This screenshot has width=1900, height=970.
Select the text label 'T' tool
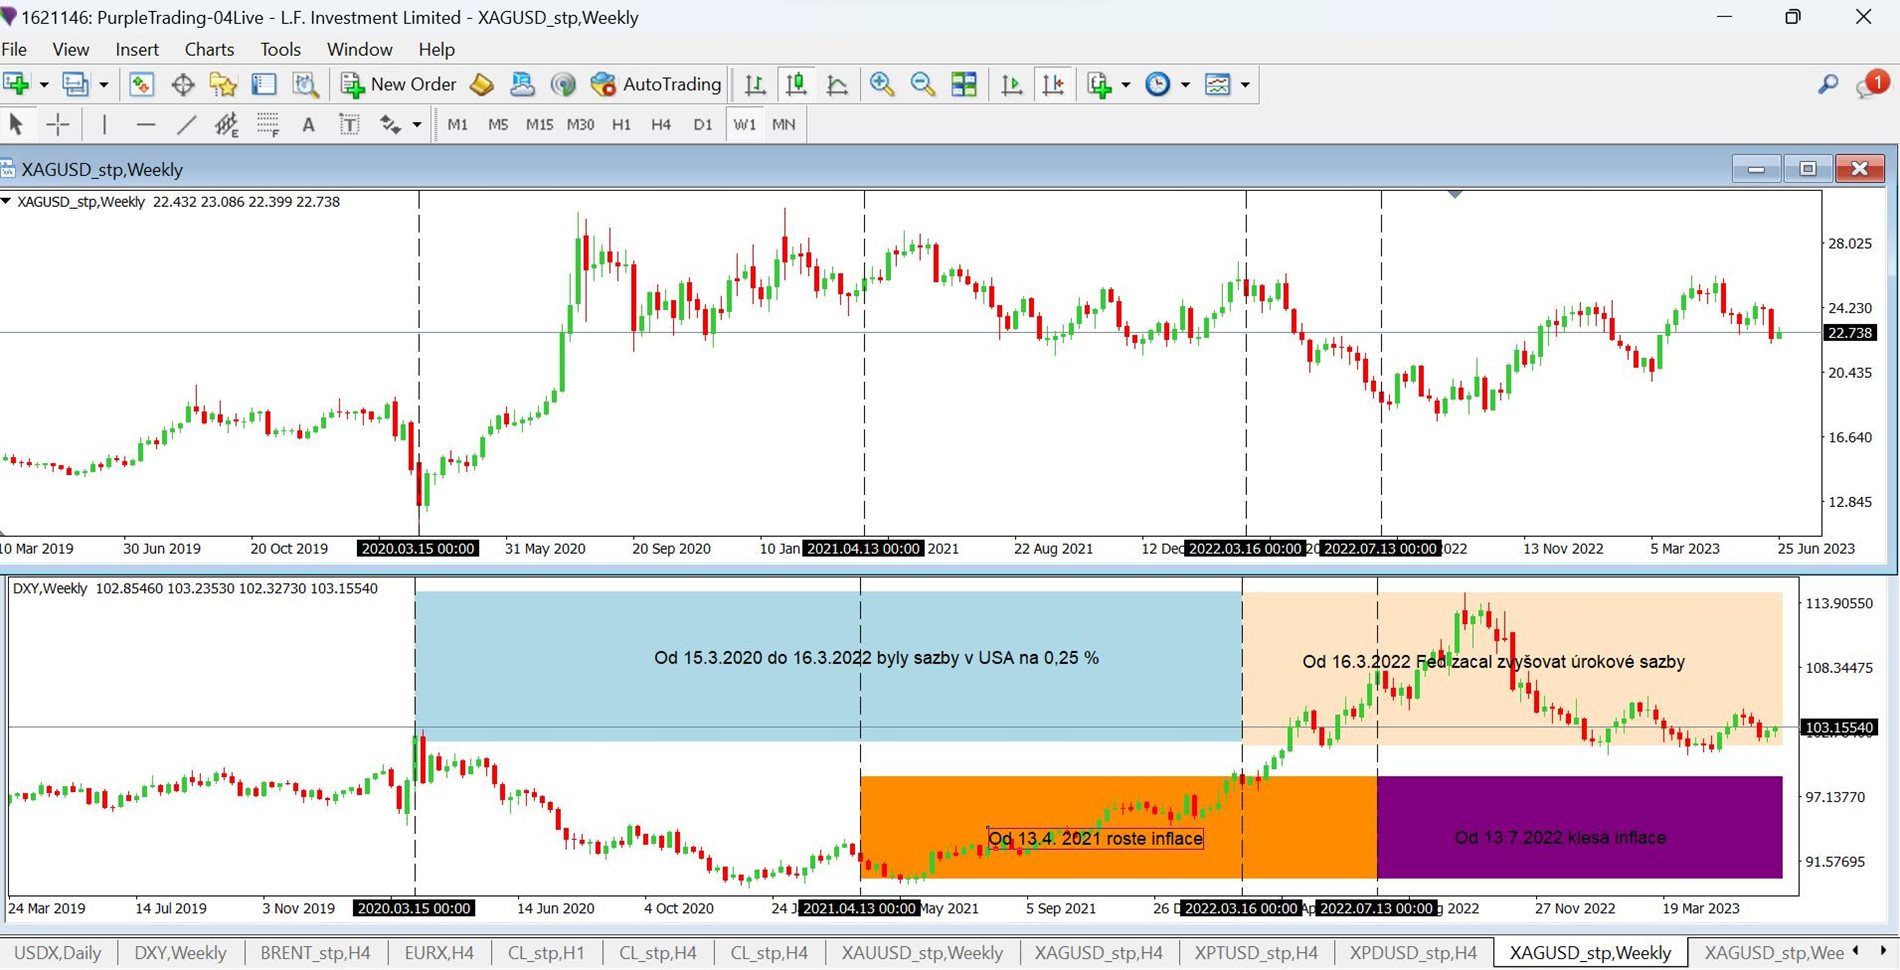349,125
